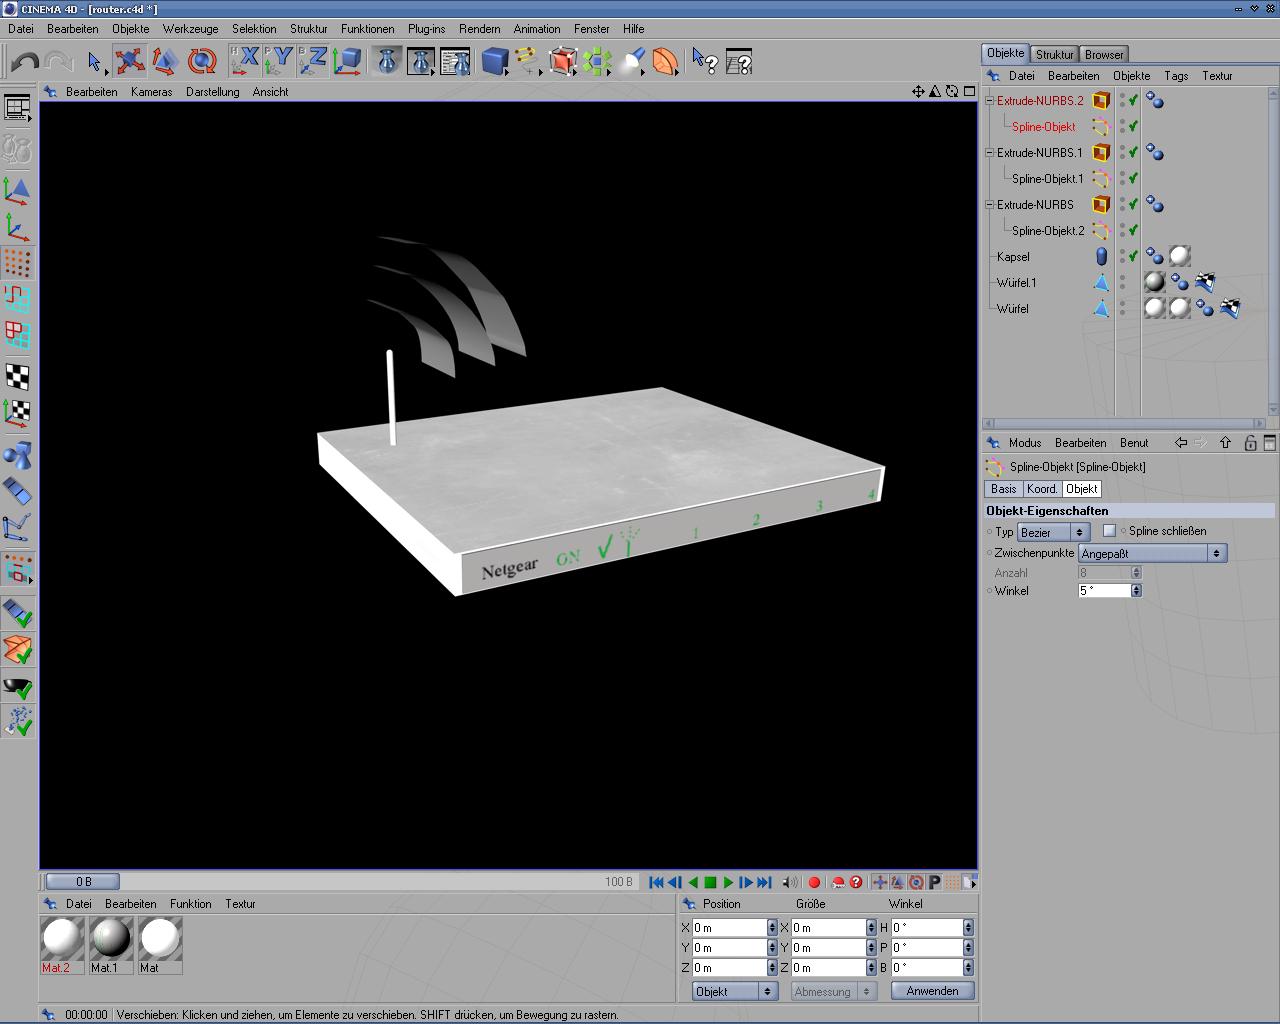Open the spline objects palette

529,62
